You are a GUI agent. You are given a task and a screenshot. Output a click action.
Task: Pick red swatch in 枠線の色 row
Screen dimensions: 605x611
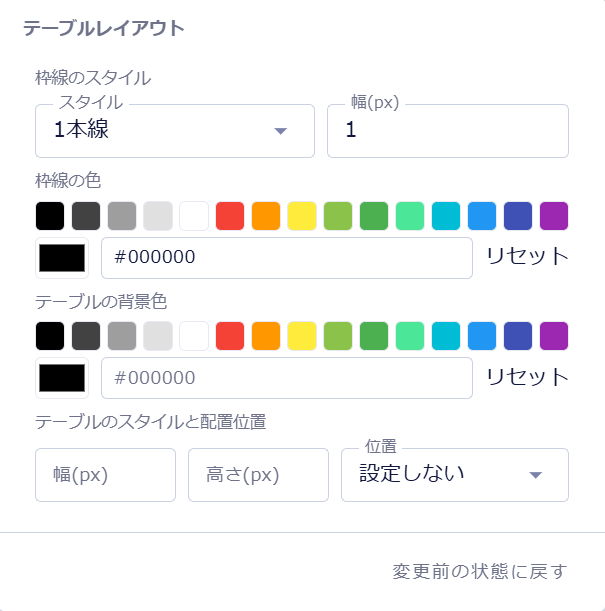point(230,216)
